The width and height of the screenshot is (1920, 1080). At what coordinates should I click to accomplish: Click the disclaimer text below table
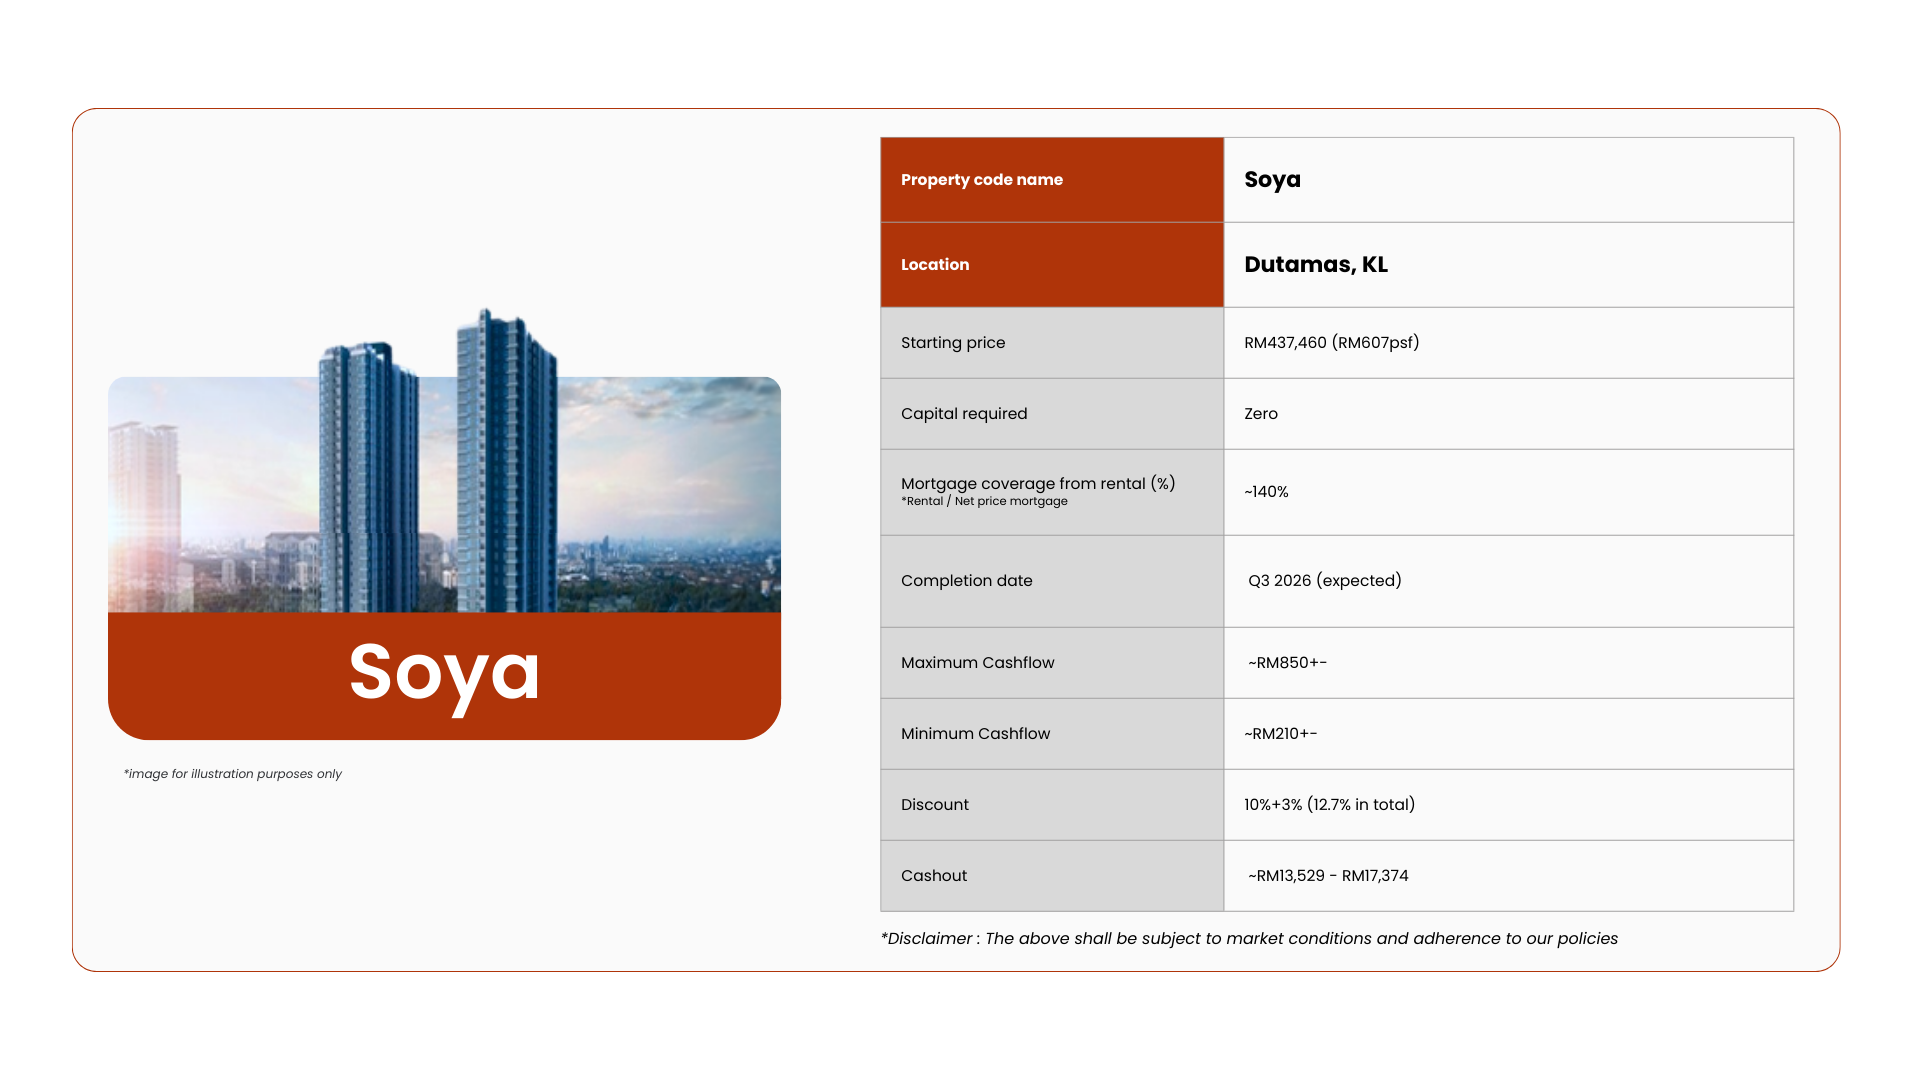1248,939
